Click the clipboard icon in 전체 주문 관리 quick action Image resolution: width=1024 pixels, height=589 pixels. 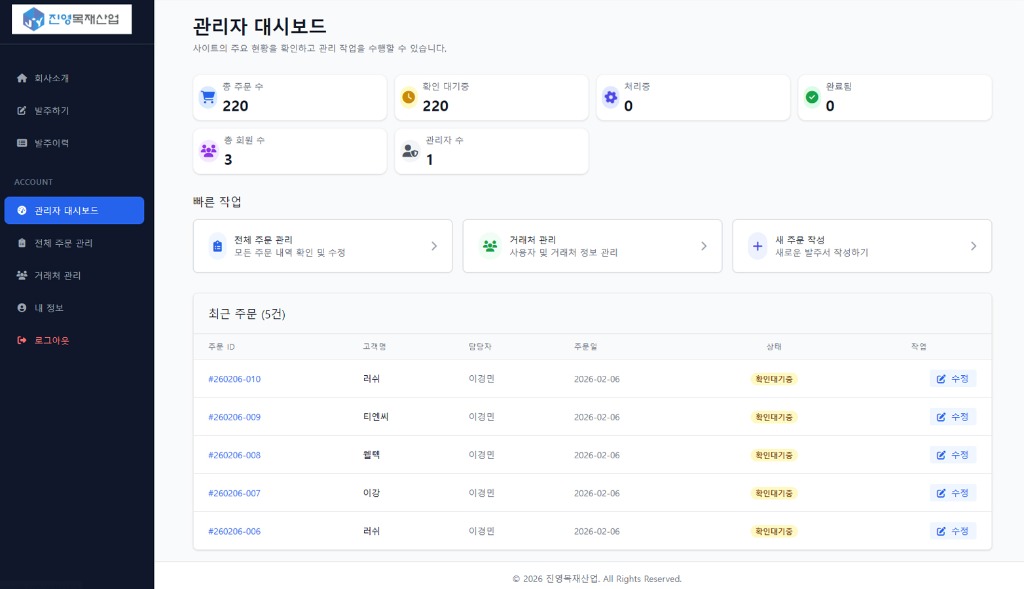pos(216,246)
